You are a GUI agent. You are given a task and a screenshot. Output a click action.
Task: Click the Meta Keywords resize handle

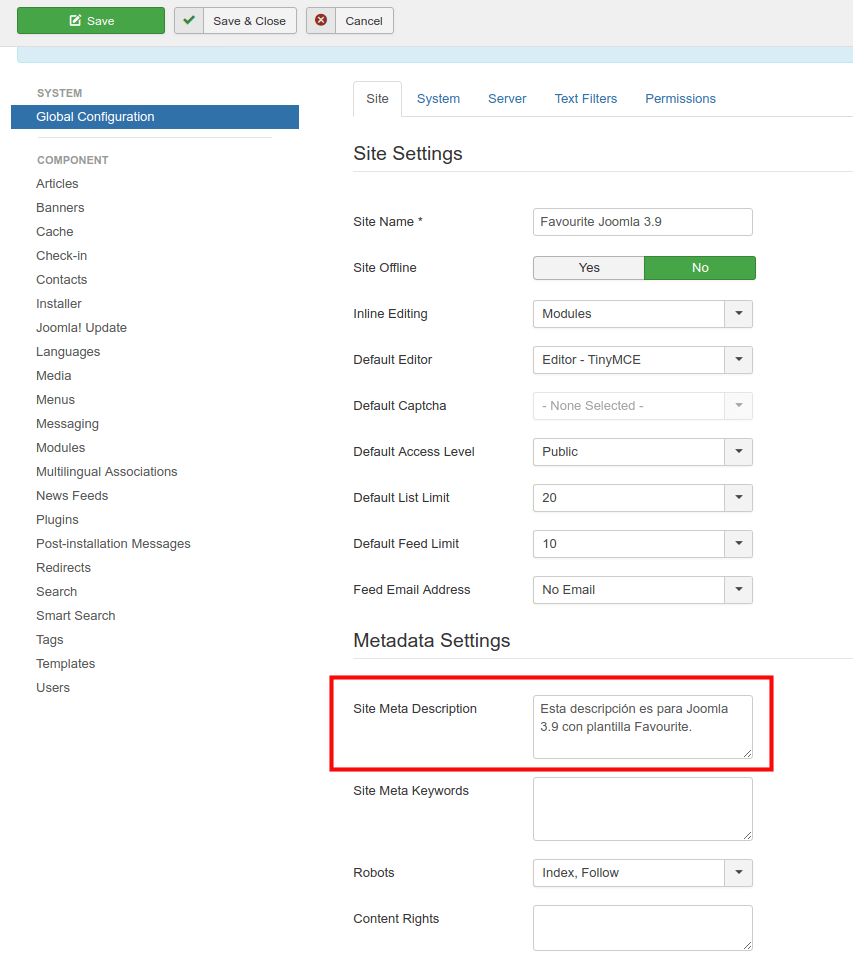747,836
